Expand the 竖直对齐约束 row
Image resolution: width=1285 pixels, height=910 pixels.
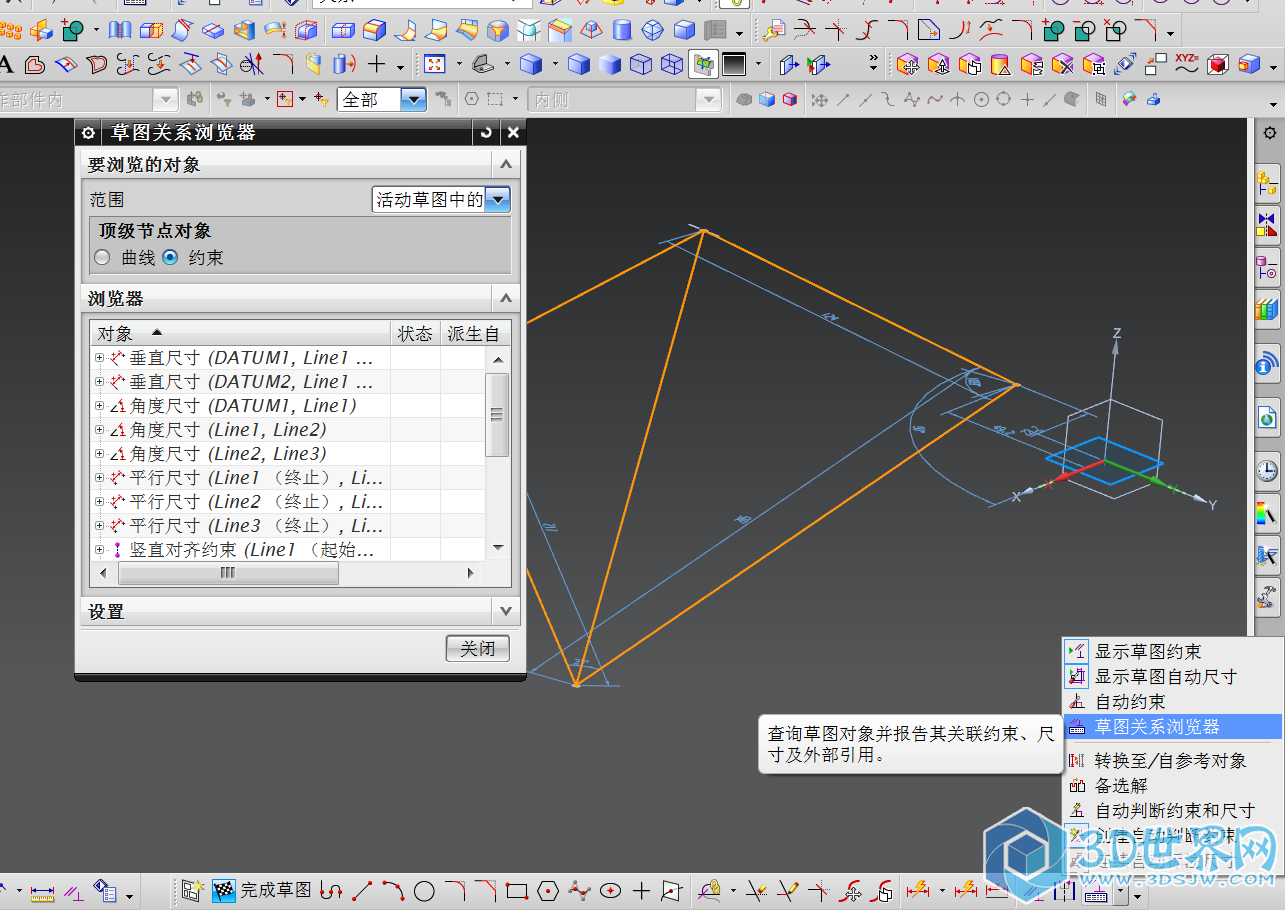(99, 550)
